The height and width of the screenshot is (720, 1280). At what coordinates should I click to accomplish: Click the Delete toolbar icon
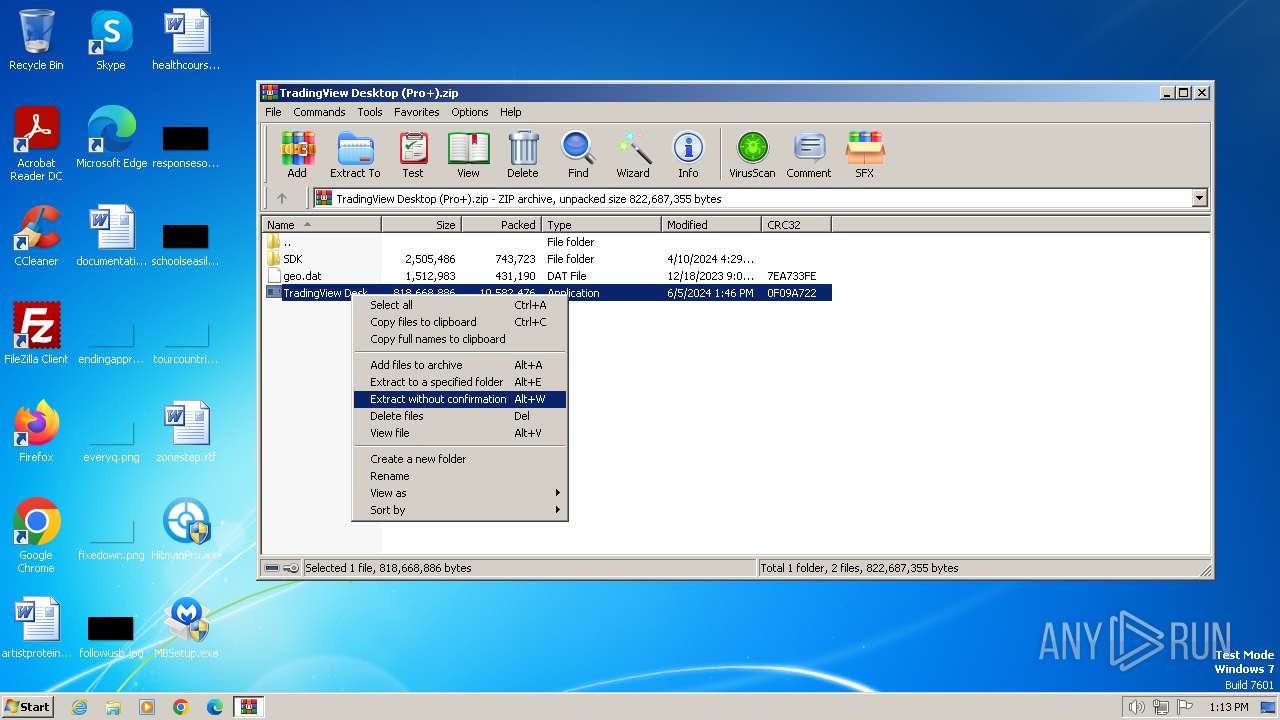(522, 155)
